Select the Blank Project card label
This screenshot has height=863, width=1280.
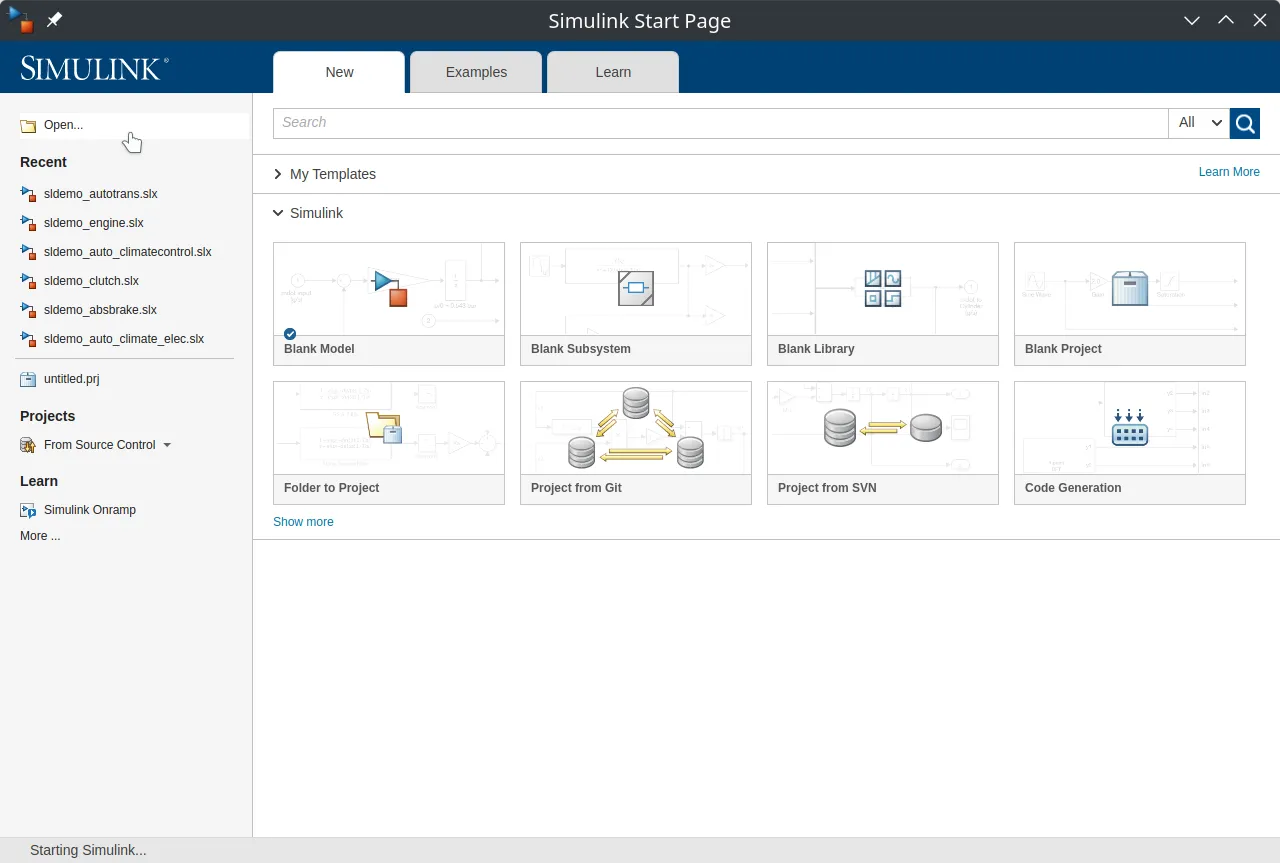point(1063,349)
